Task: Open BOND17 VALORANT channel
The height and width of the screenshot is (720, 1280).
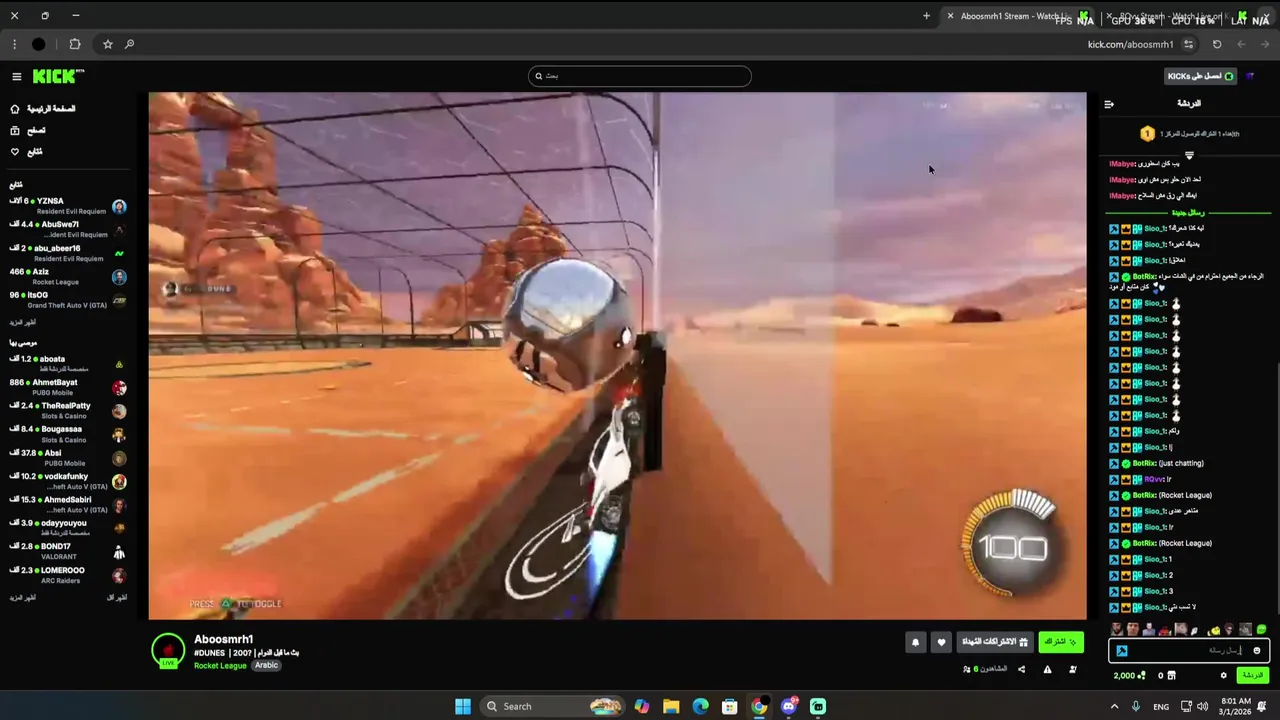Action: (x=68, y=551)
